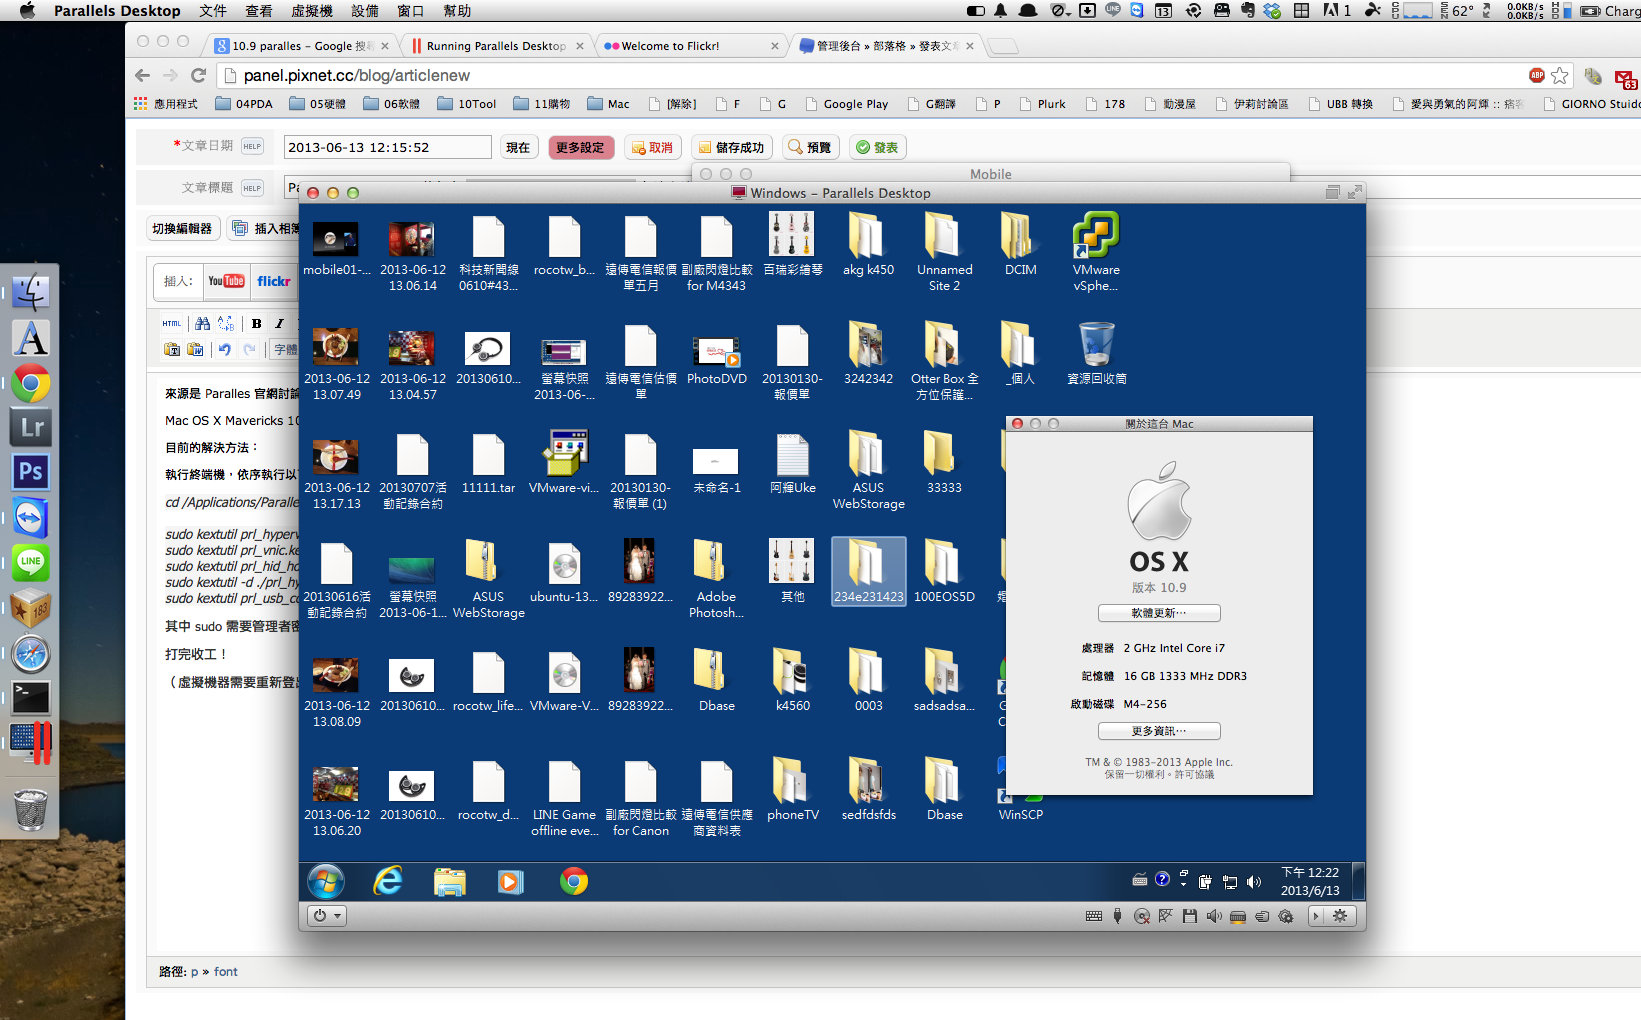The image size is (1641, 1020).
Task: Publish the article with the 發表 button
Action: click(x=878, y=147)
